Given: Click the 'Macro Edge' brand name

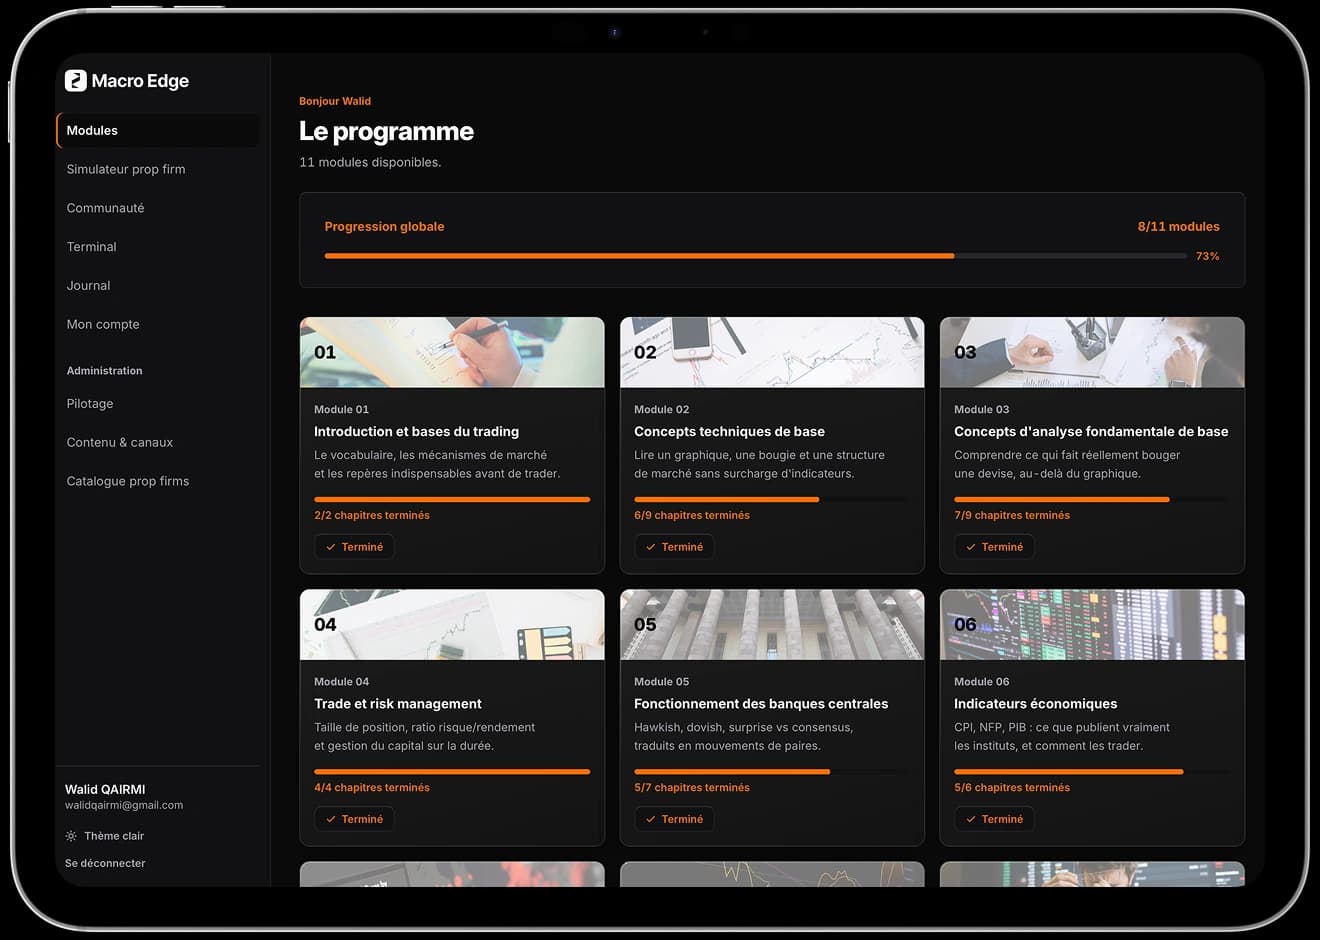Looking at the screenshot, I should pos(140,81).
